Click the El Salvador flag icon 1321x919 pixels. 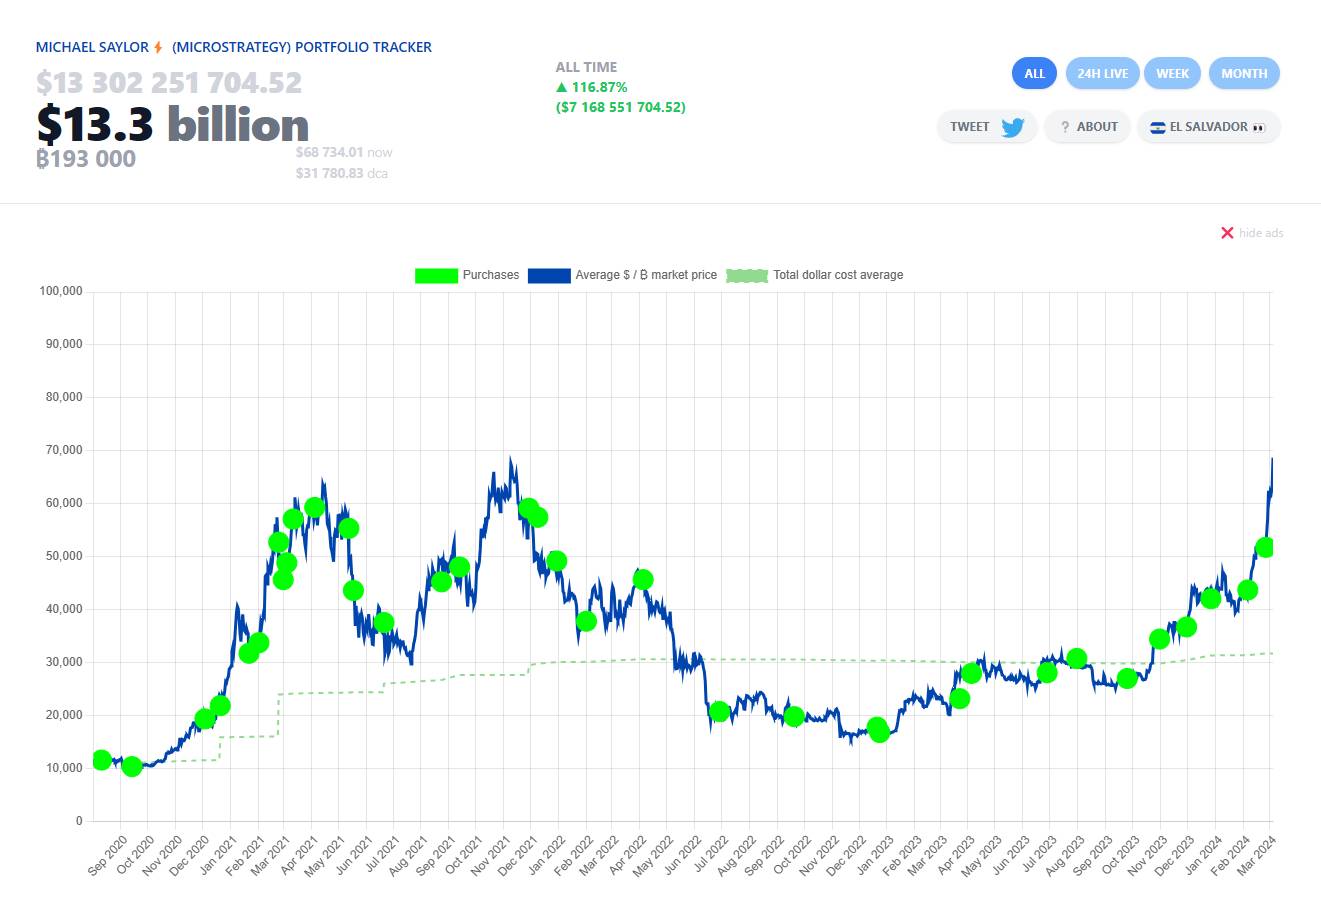tap(1157, 127)
